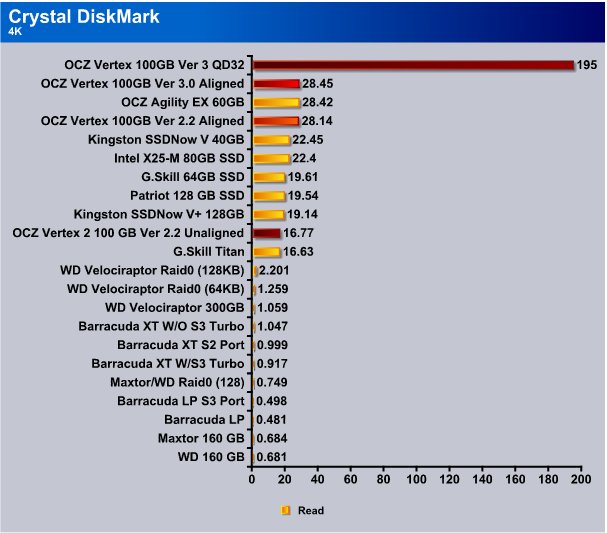
Task: Select the Intel X25-M 80GB SSD label
Action: point(179,158)
